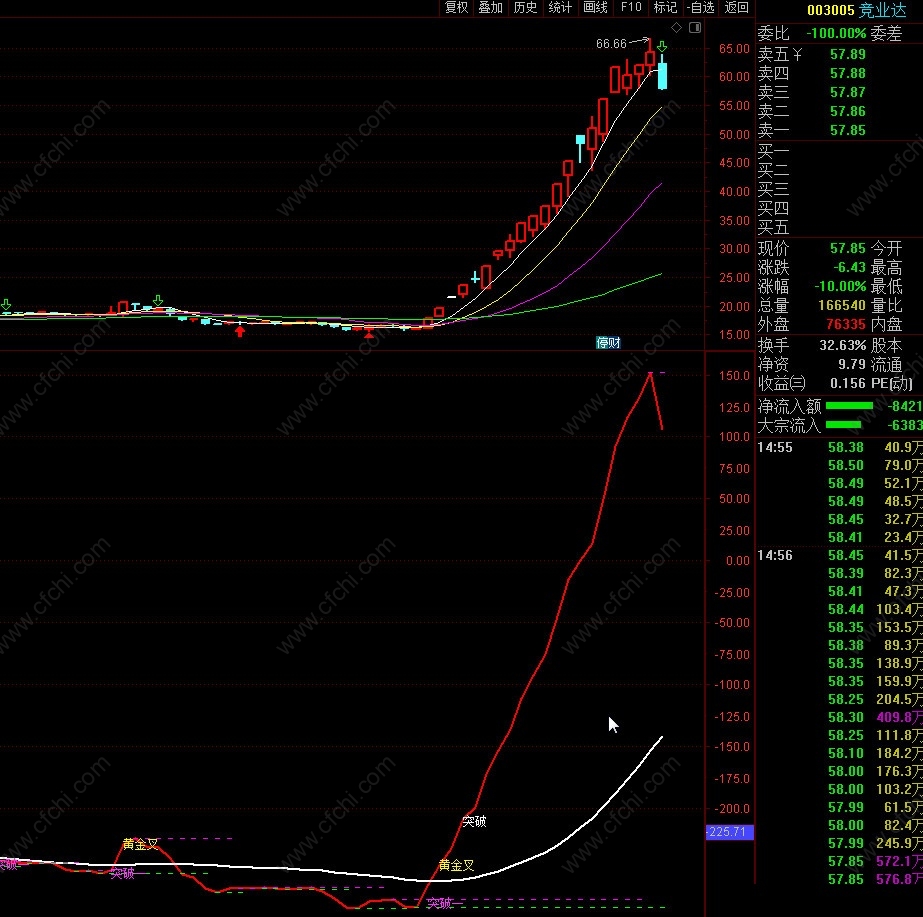The height and width of the screenshot is (917, 923).
Task: Toggle the side panel icon beside the diamond
Action: tap(695, 28)
